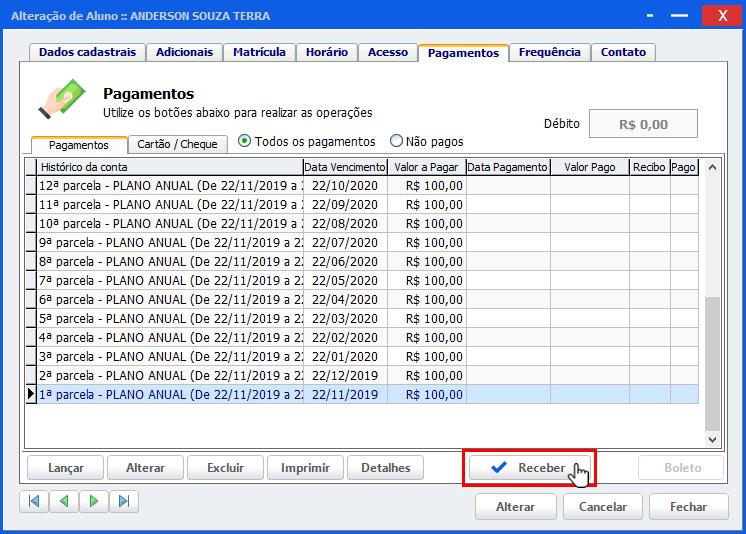Click Valor Pago column header
Image resolution: width=746 pixels, height=534 pixels.
pos(590,167)
